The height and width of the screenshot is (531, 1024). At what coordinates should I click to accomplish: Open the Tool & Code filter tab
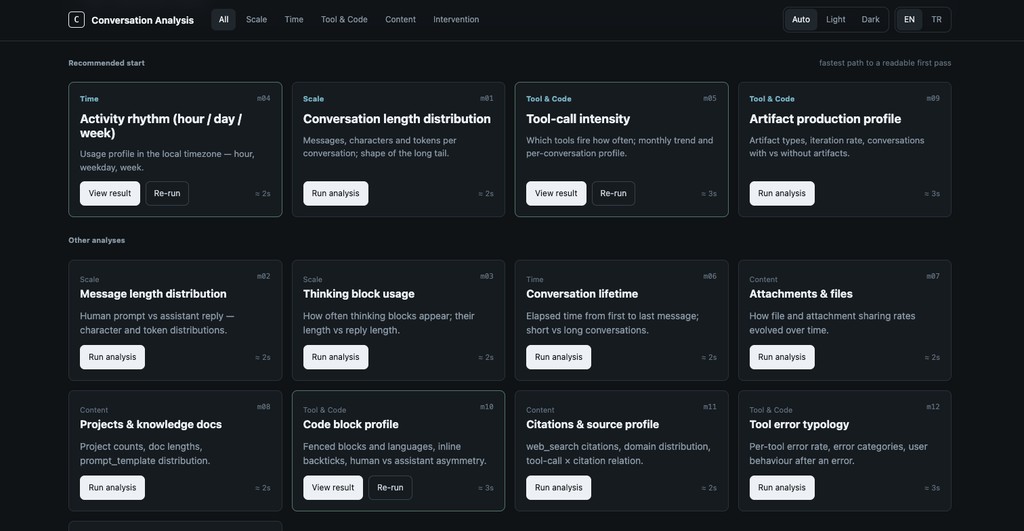[x=344, y=19]
